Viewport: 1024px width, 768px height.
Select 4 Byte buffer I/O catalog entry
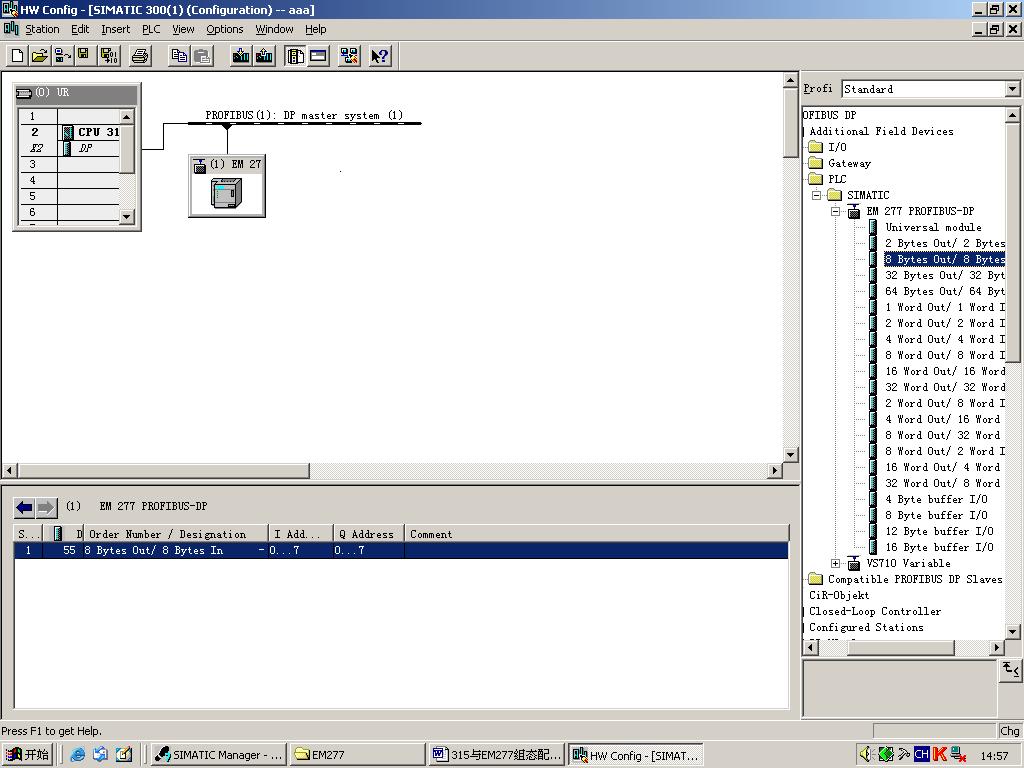pos(936,500)
